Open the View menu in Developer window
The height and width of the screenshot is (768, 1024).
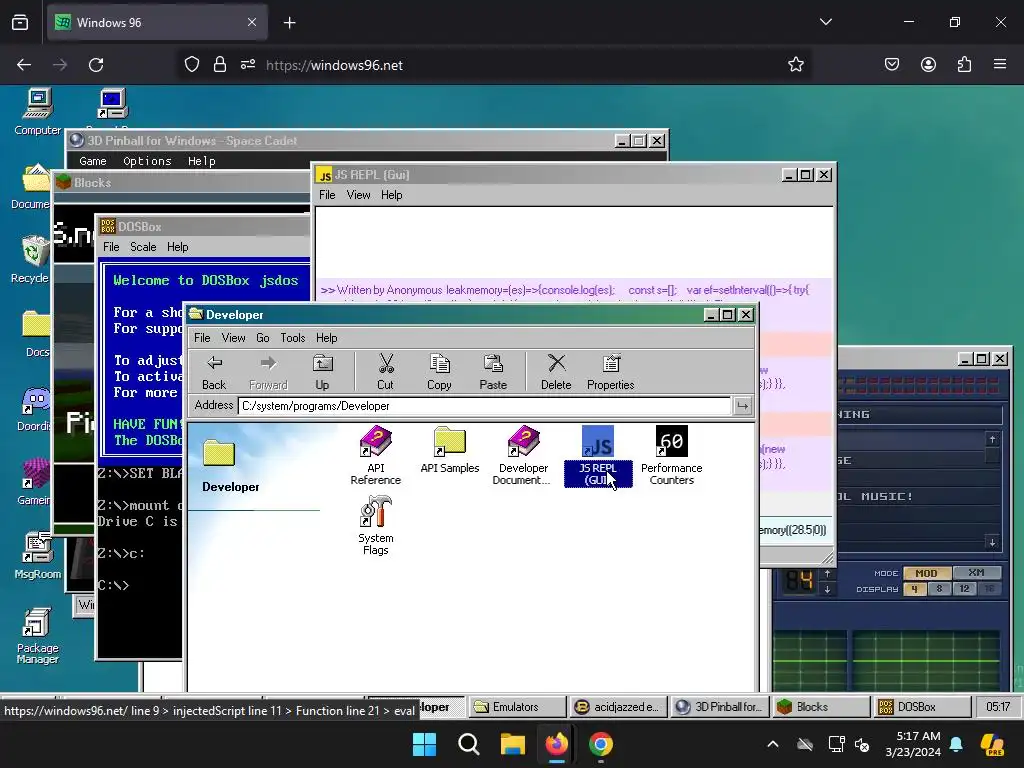(233, 338)
